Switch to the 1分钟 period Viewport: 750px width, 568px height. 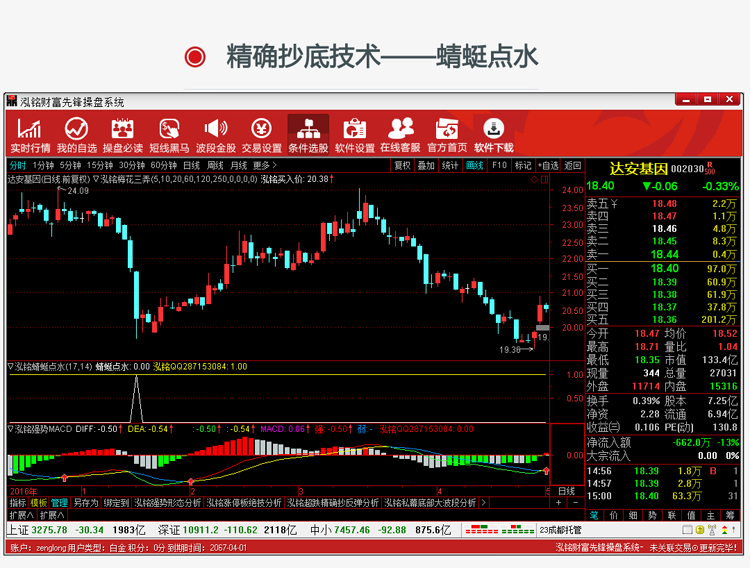click(x=43, y=166)
